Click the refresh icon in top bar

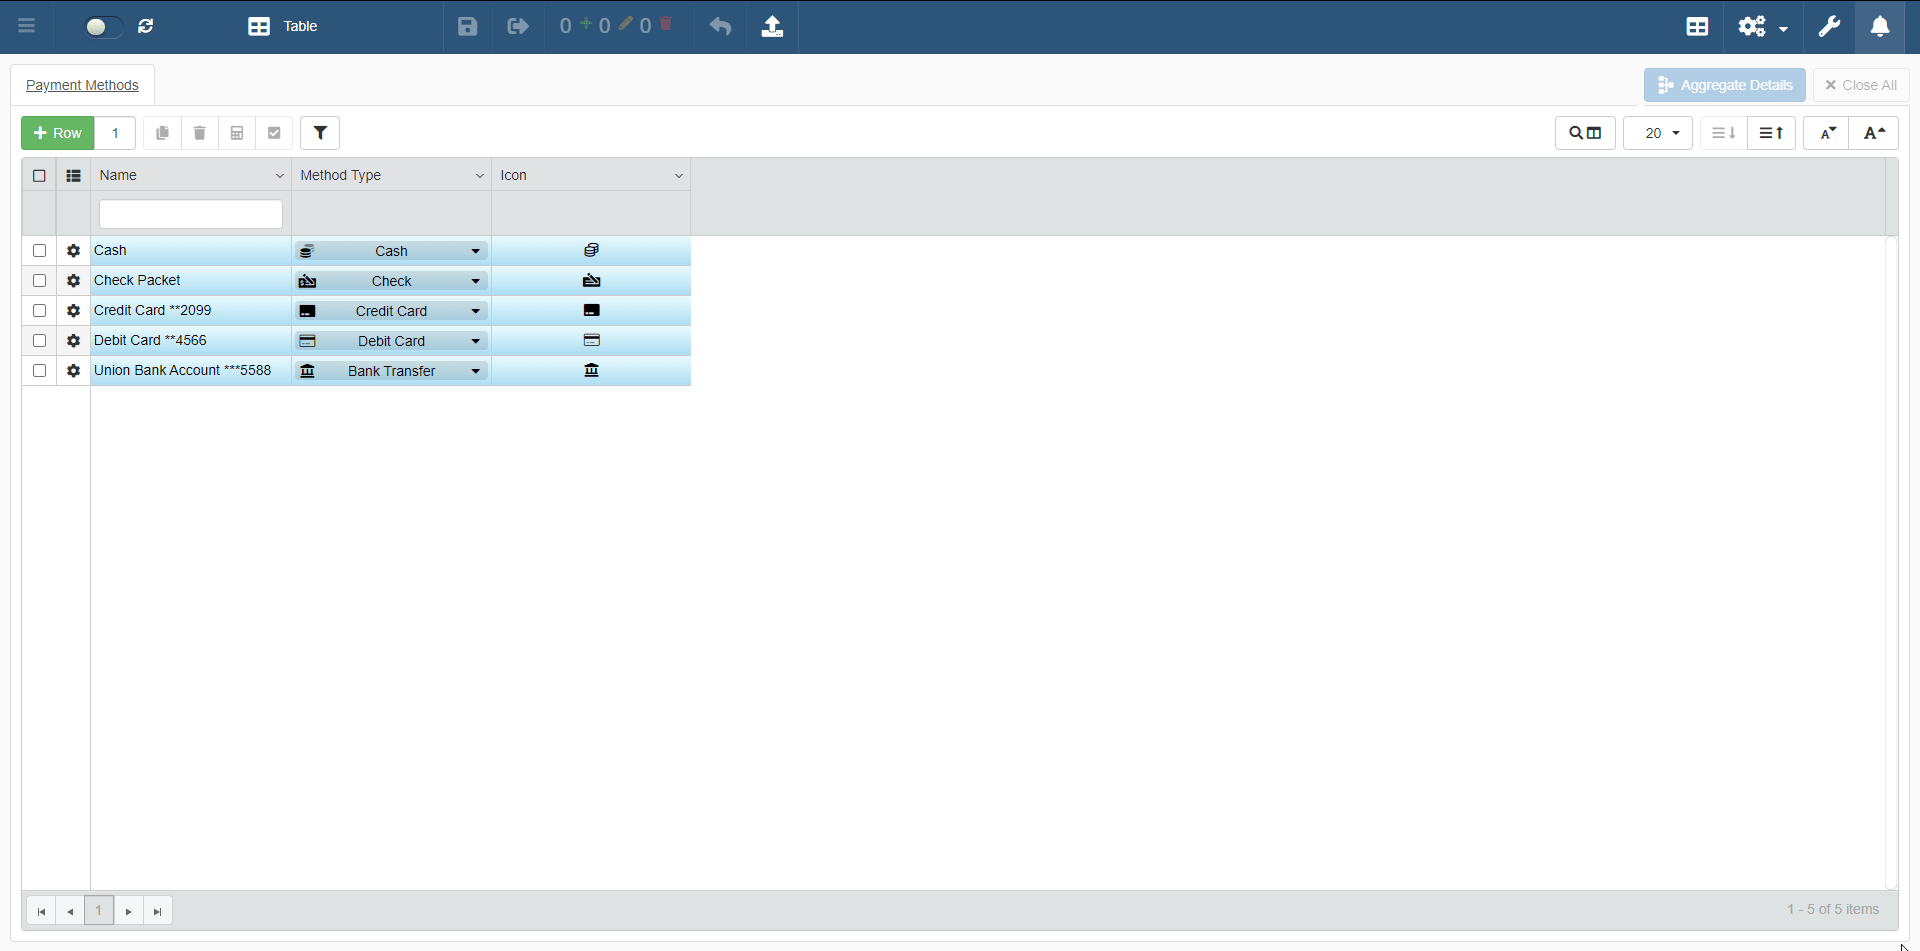[146, 26]
